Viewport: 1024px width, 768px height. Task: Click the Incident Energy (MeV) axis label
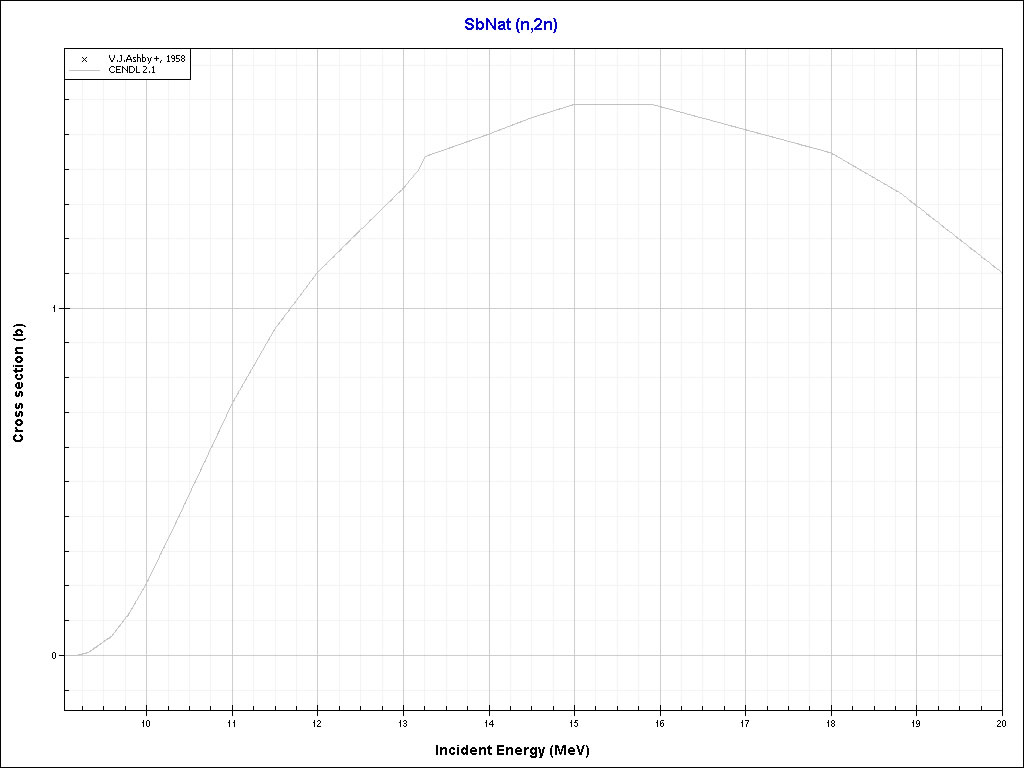coord(519,750)
